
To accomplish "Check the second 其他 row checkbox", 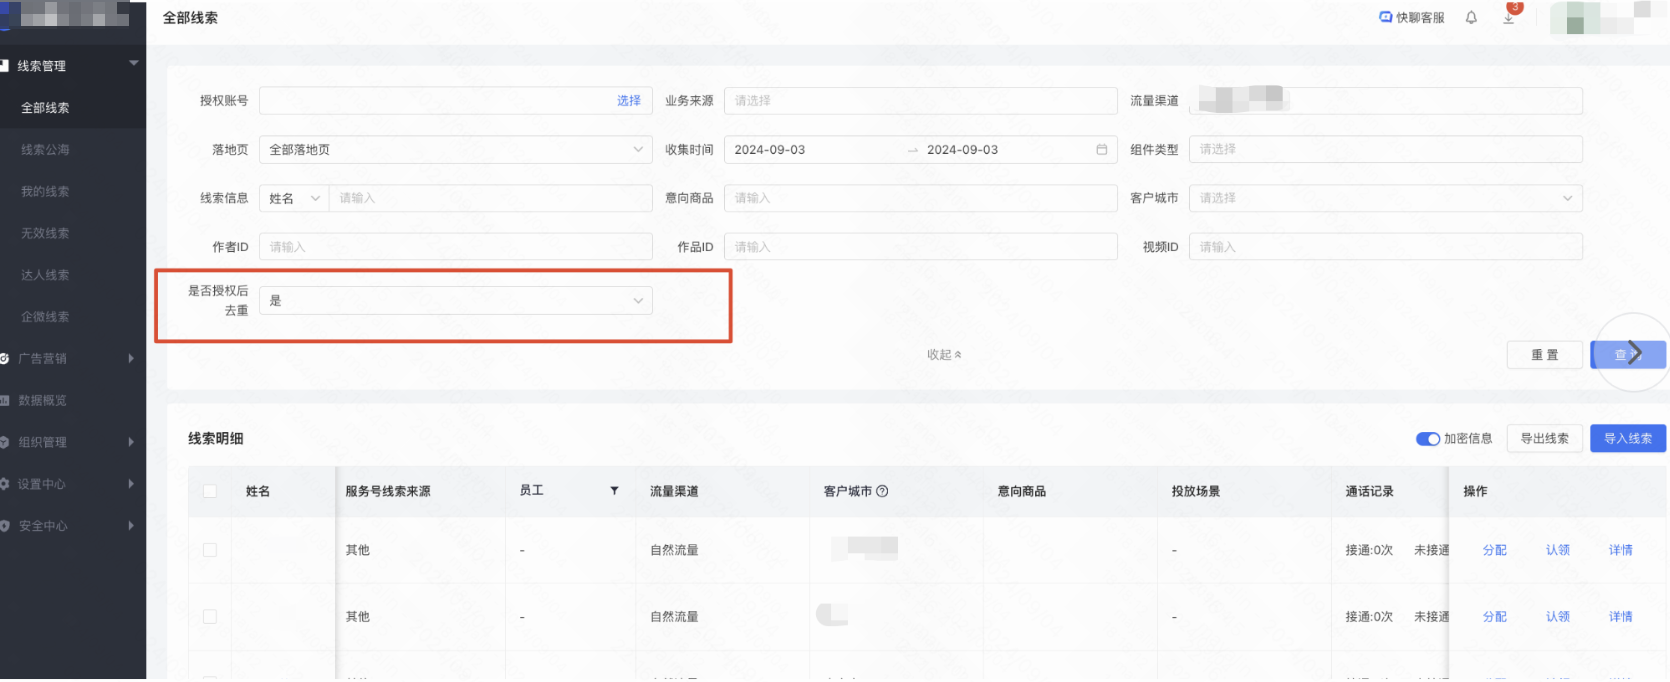I will pyautogui.click(x=210, y=617).
